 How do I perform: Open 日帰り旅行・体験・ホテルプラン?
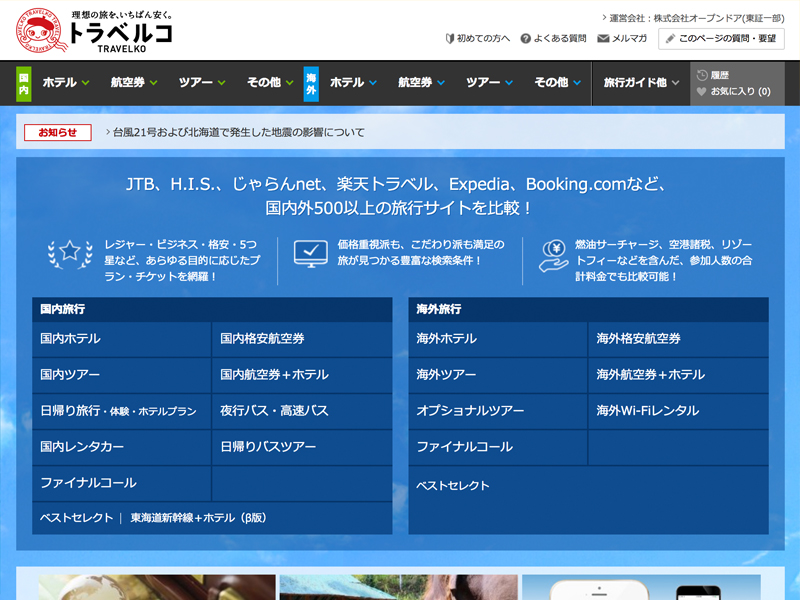pyautogui.click(x=121, y=411)
